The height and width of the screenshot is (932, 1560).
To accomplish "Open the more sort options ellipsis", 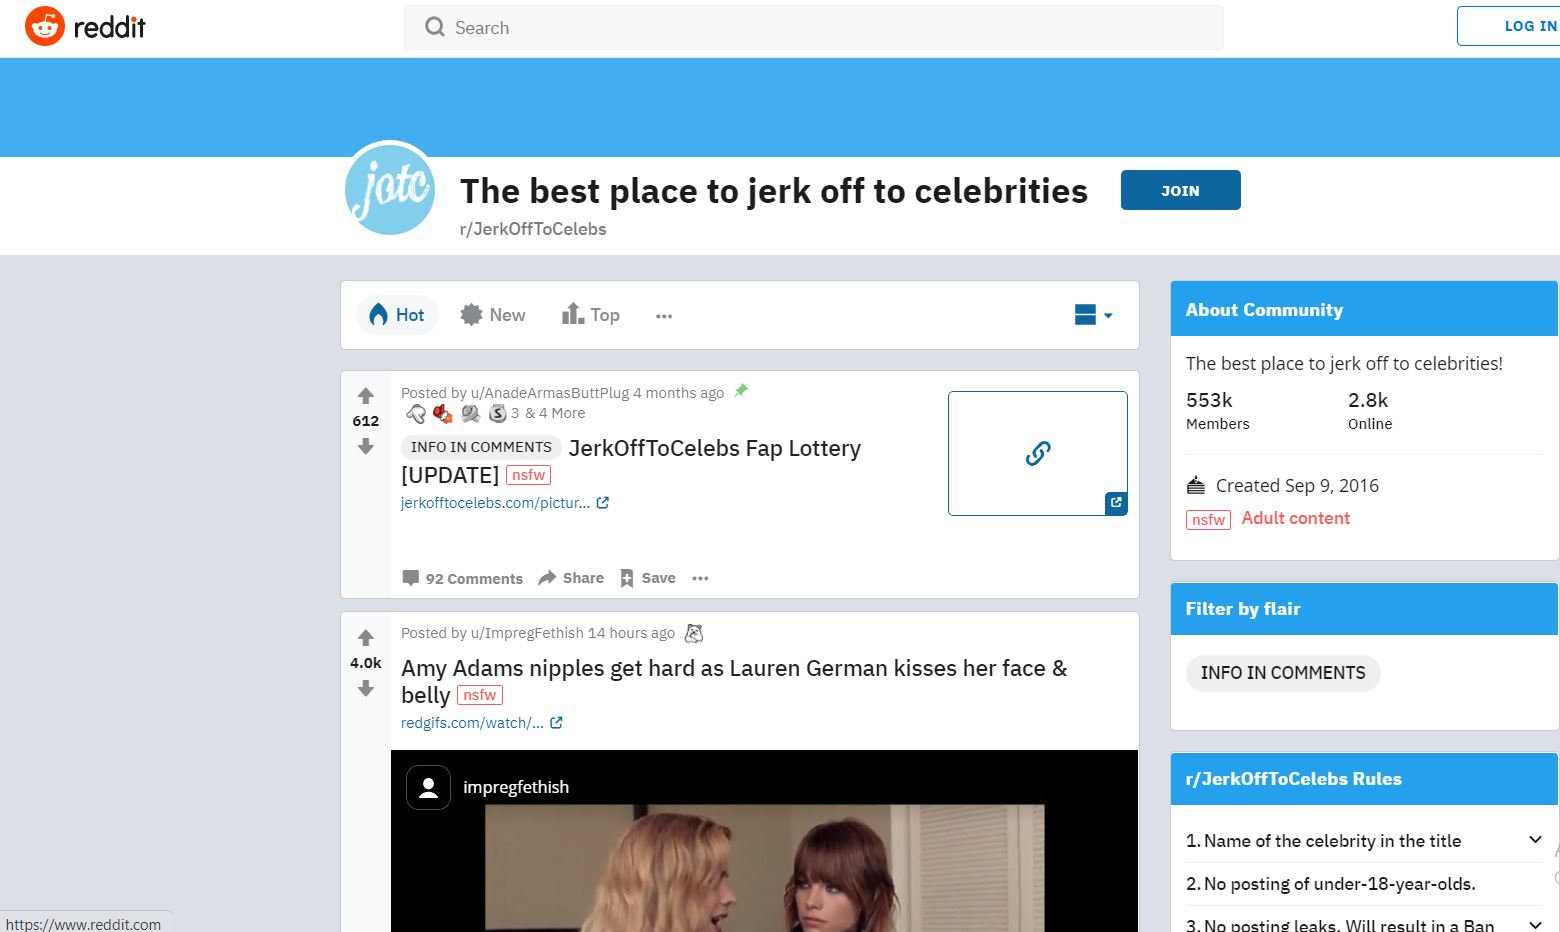I will (664, 316).
